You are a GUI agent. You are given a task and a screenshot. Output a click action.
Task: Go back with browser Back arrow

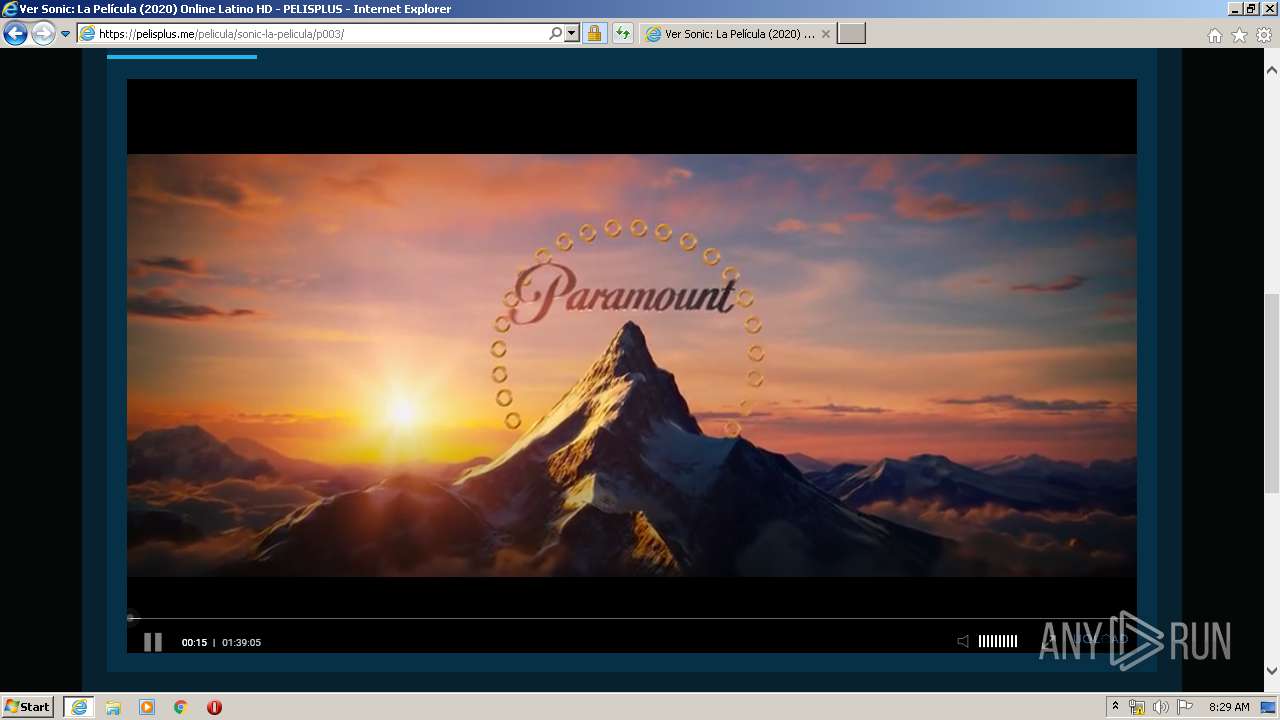coord(15,33)
